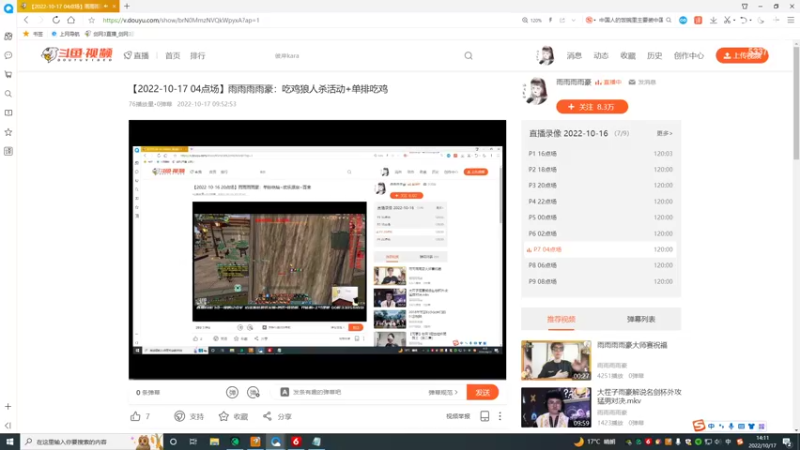This screenshot has width=800, height=450.
Task: Play episode P4 22点场
Action: click(601, 202)
